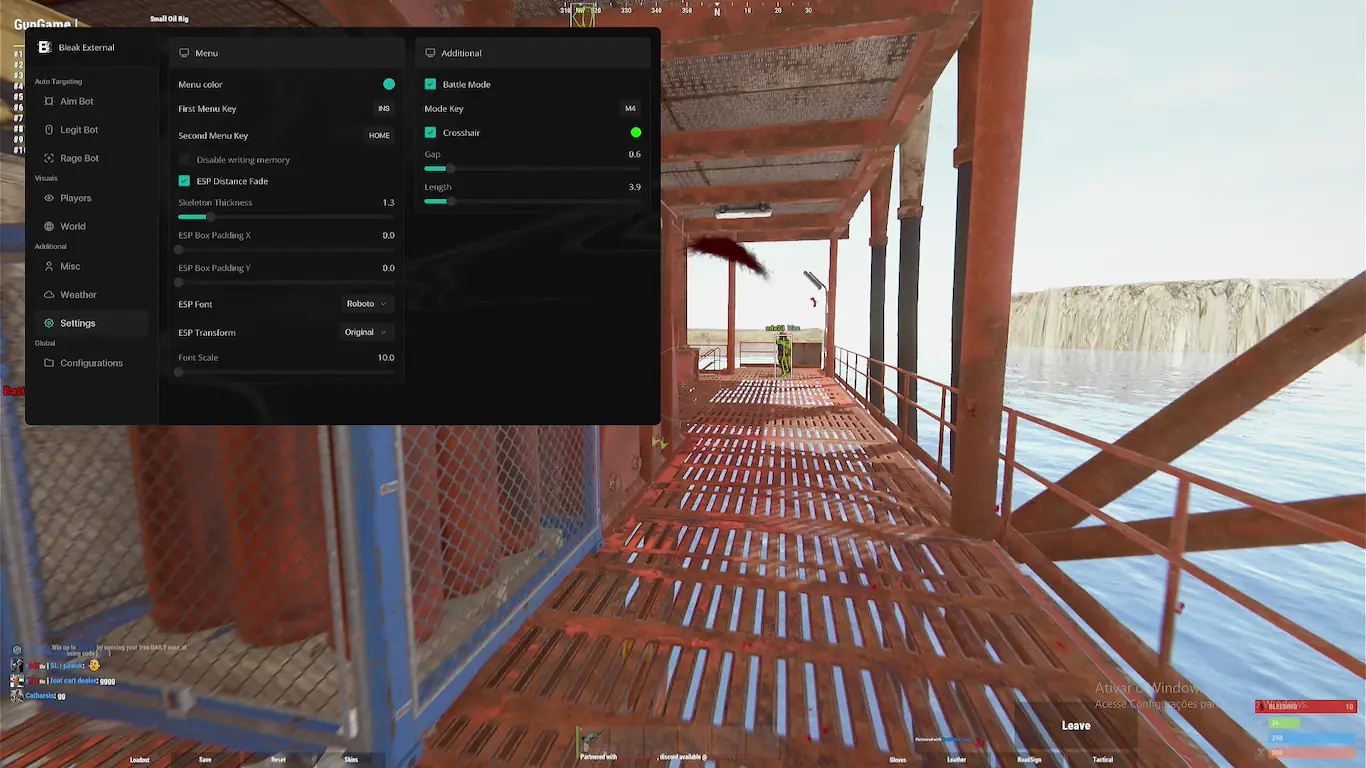Viewport: 1366px width, 768px height.
Task: Select the pistol in the bottom hotbar
Action: [590, 740]
